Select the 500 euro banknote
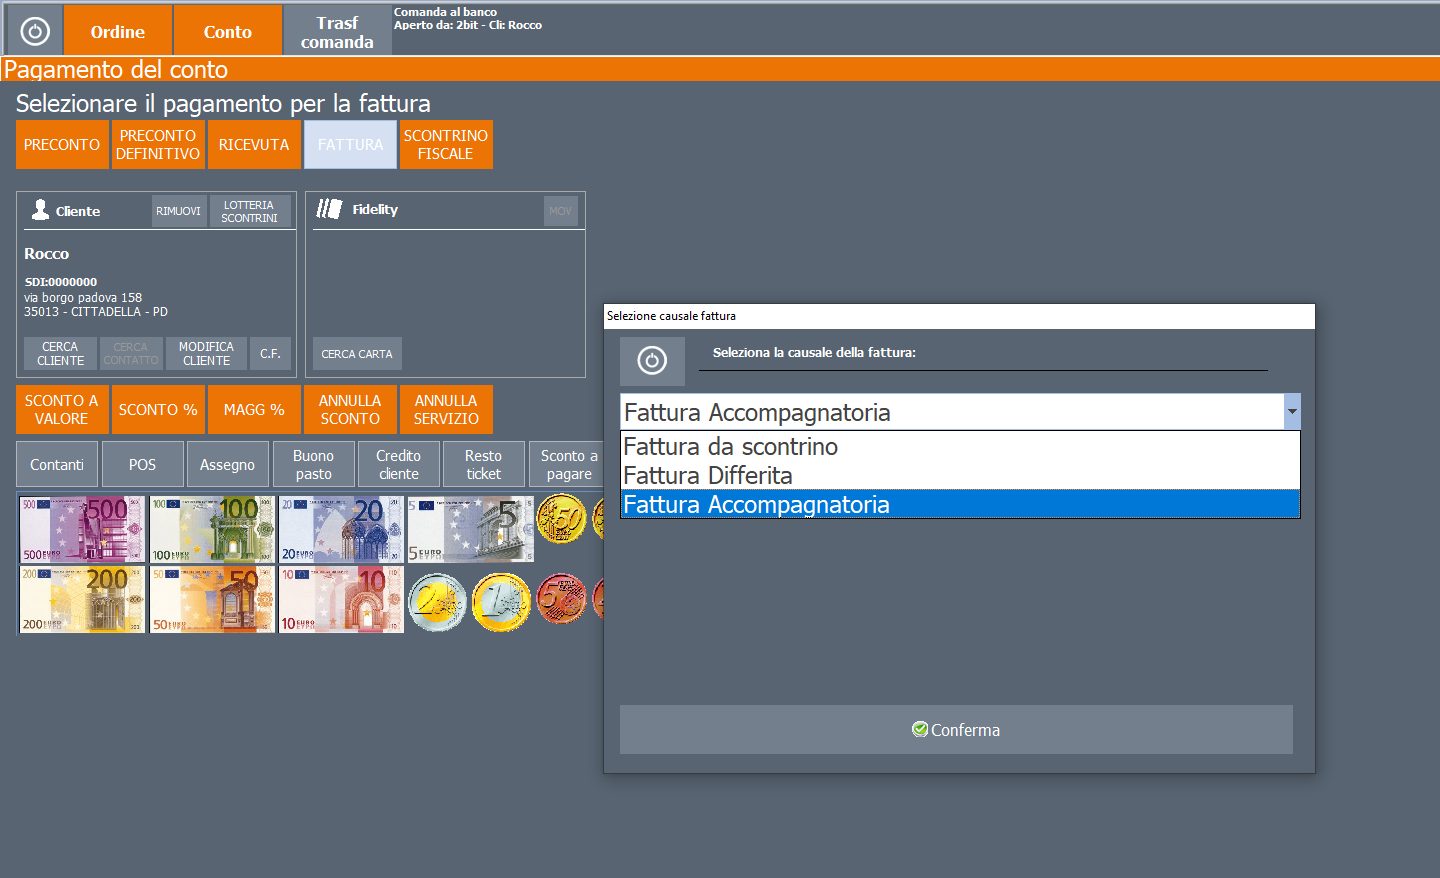This screenshot has width=1440, height=878. pyautogui.click(x=82, y=529)
